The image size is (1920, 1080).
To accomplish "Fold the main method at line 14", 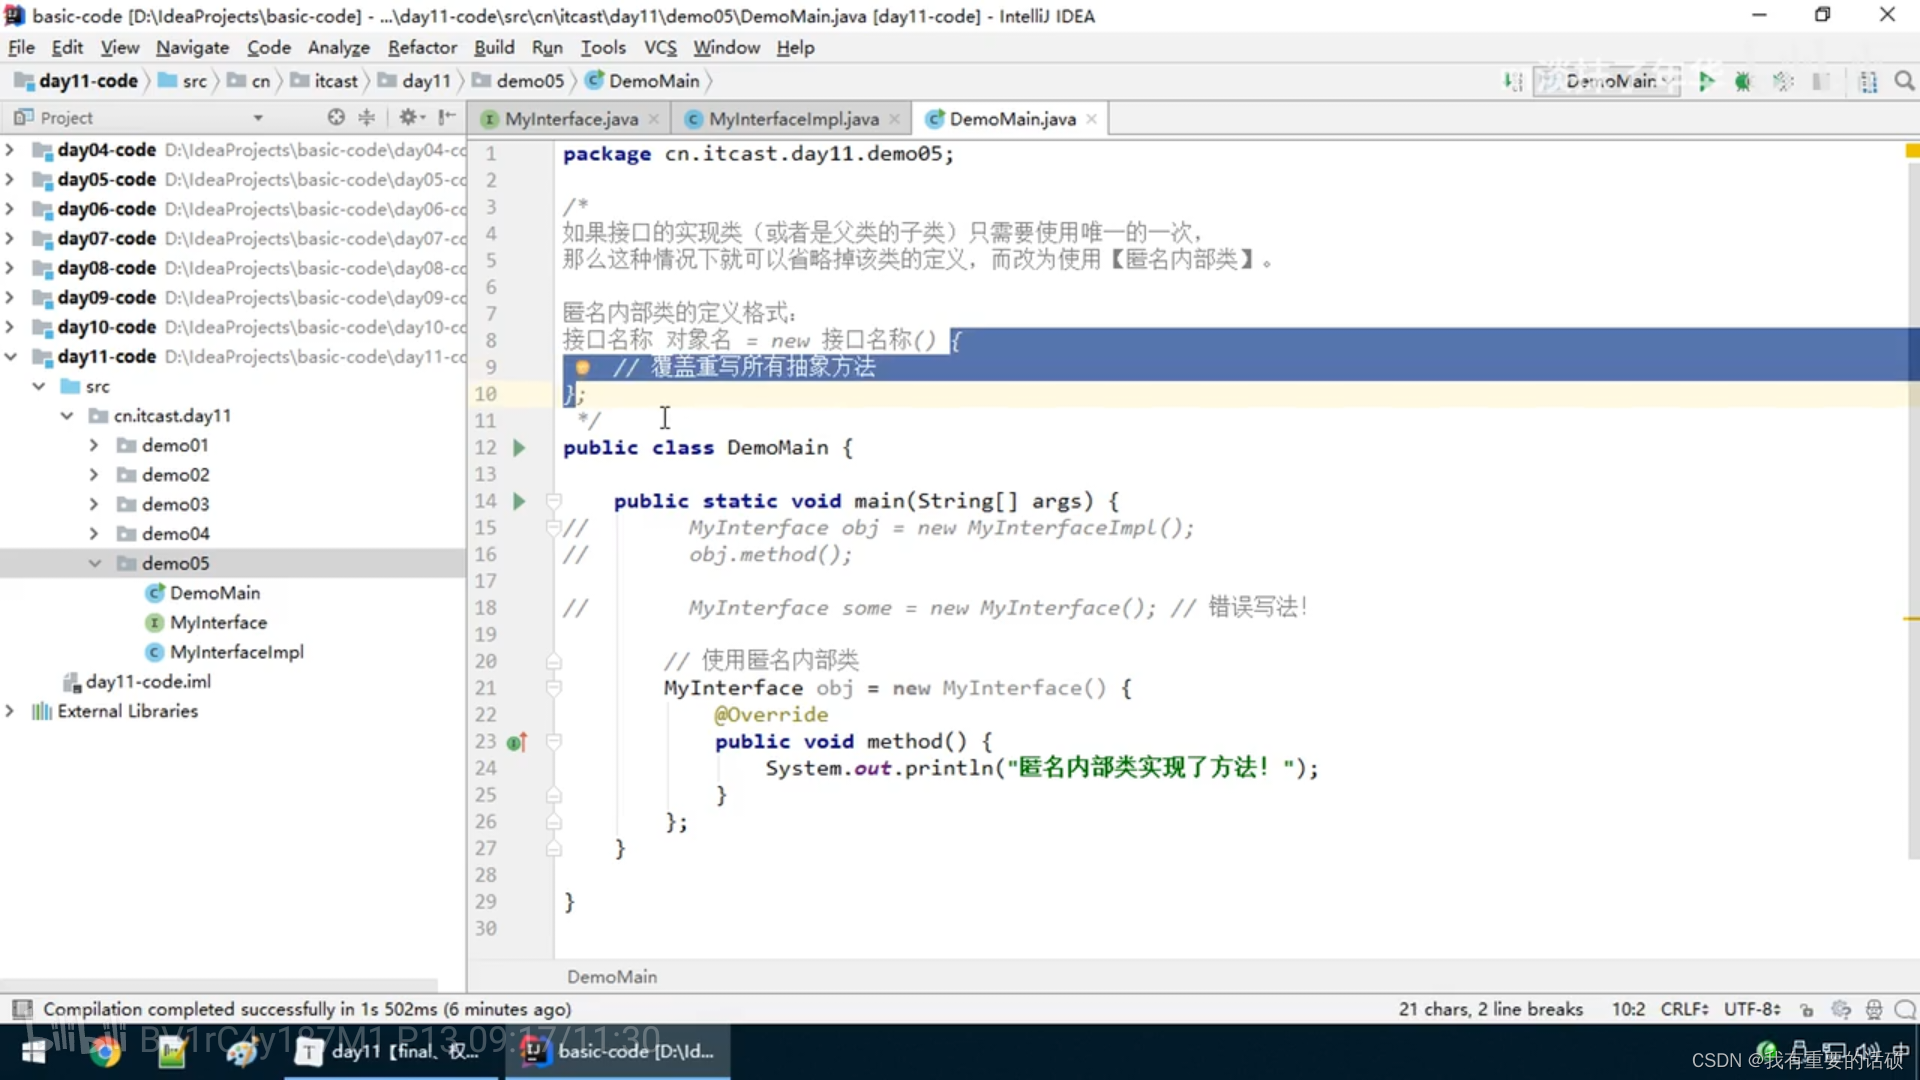I will (x=553, y=501).
